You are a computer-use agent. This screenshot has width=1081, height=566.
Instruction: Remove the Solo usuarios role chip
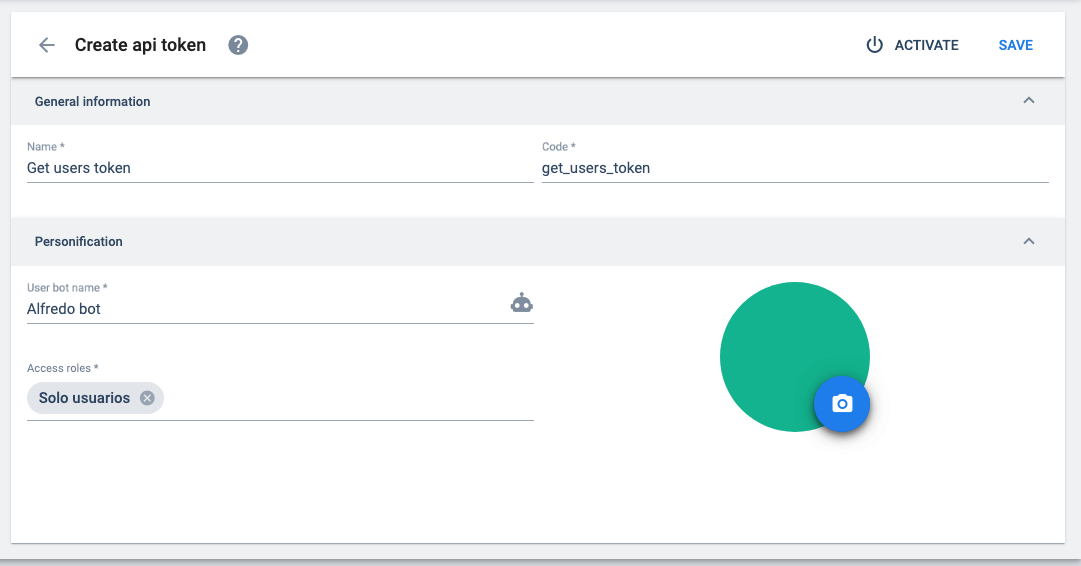[x=147, y=398]
